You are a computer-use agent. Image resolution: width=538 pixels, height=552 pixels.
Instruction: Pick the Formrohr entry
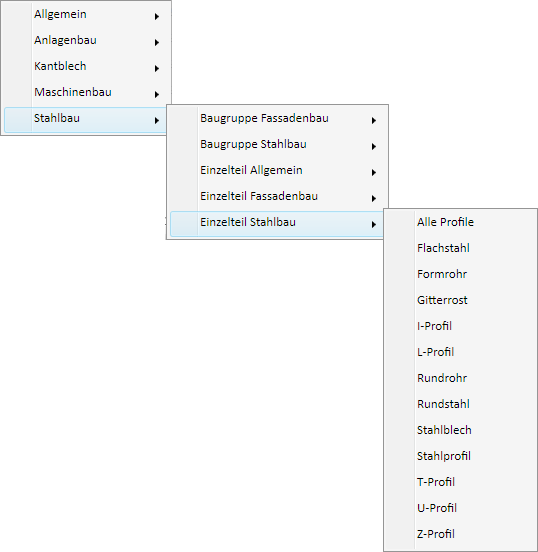pyautogui.click(x=460, y=275)
